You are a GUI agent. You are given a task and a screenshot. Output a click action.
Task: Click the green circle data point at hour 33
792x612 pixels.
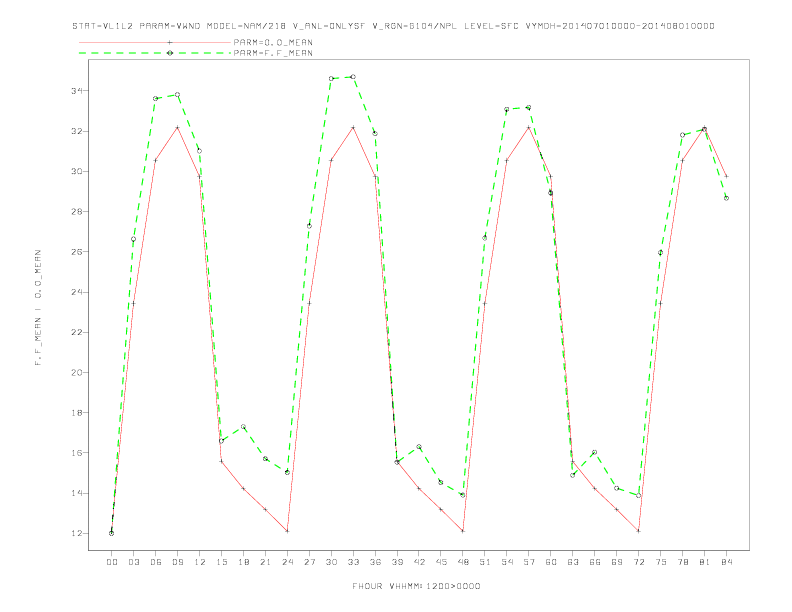point(353,77)
